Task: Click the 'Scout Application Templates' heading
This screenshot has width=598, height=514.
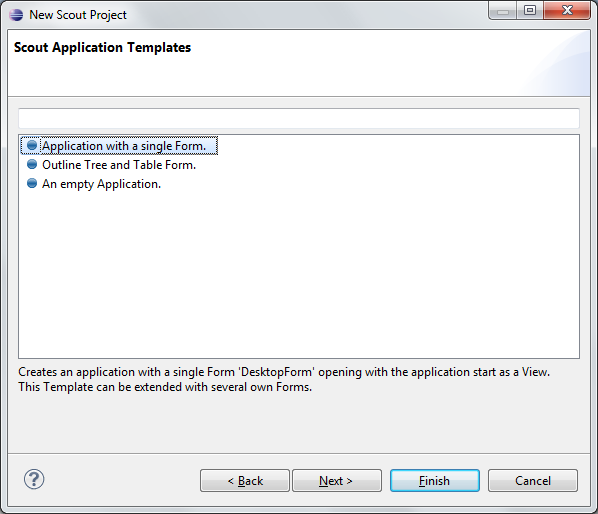Action: pyautogui.click(x=102, y=47)
